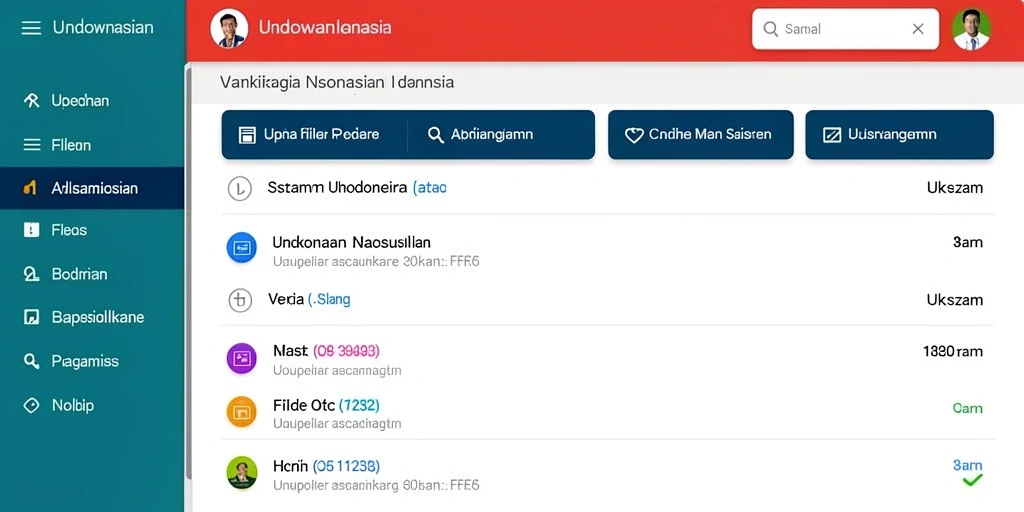
Task: Click Ukszam in Sstamm Uhodoneira row
Action: point(955,188)
